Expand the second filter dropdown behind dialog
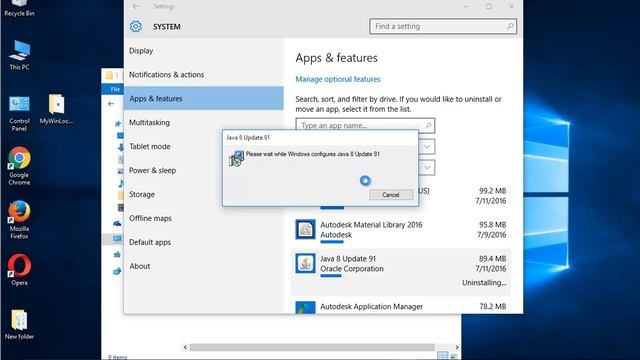640x360 pixels. 427,167
